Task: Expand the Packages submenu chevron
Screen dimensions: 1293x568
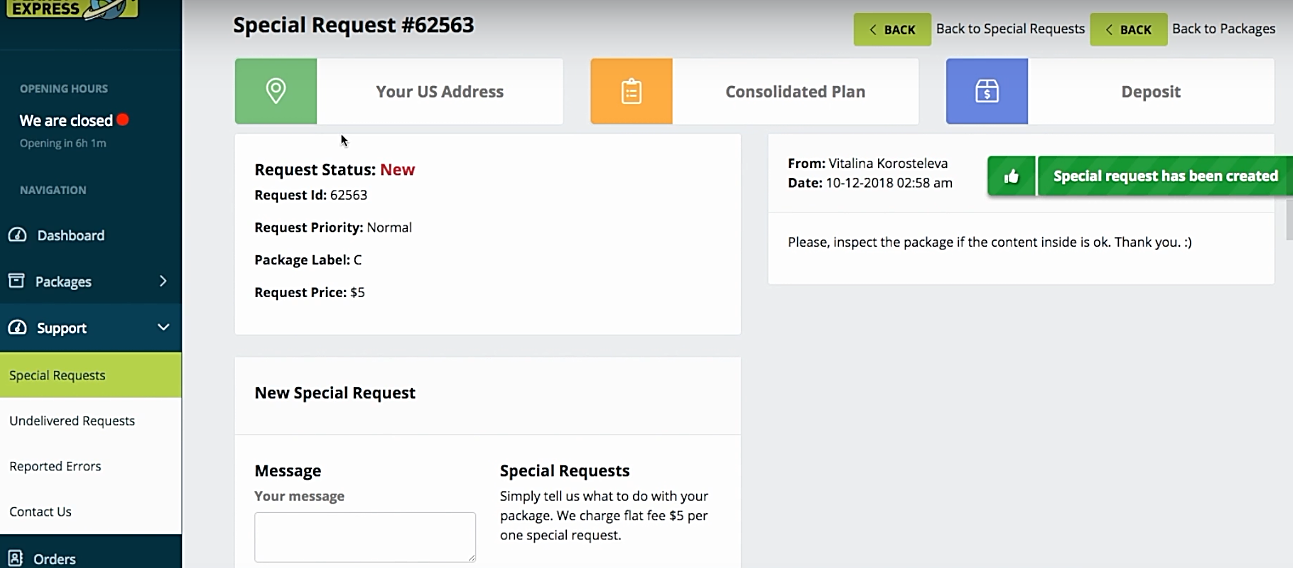Action: [163, 281]
